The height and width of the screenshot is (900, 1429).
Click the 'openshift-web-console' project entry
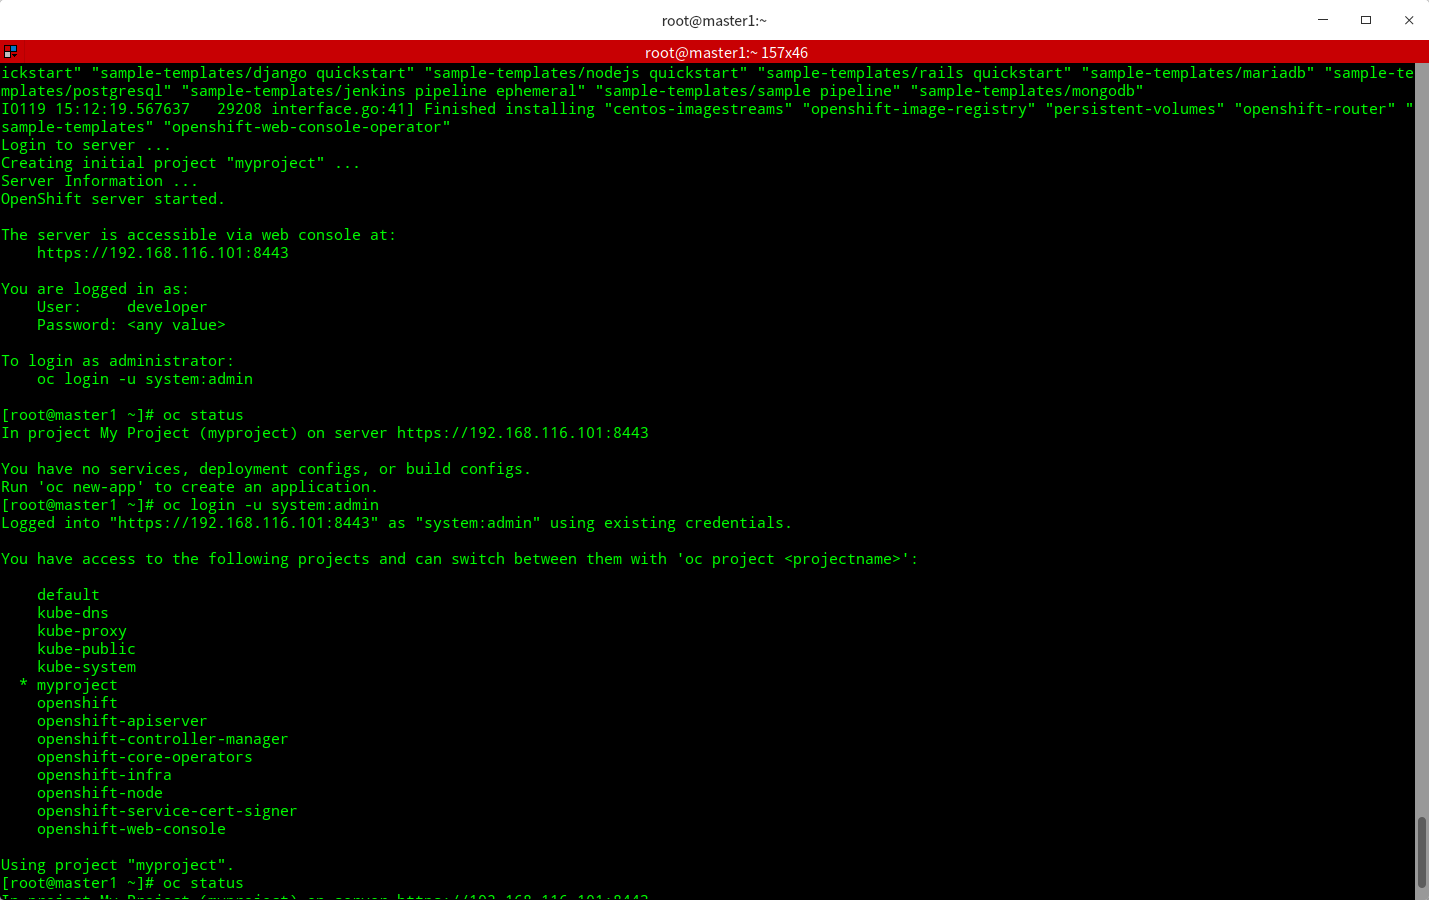(130, 828)
